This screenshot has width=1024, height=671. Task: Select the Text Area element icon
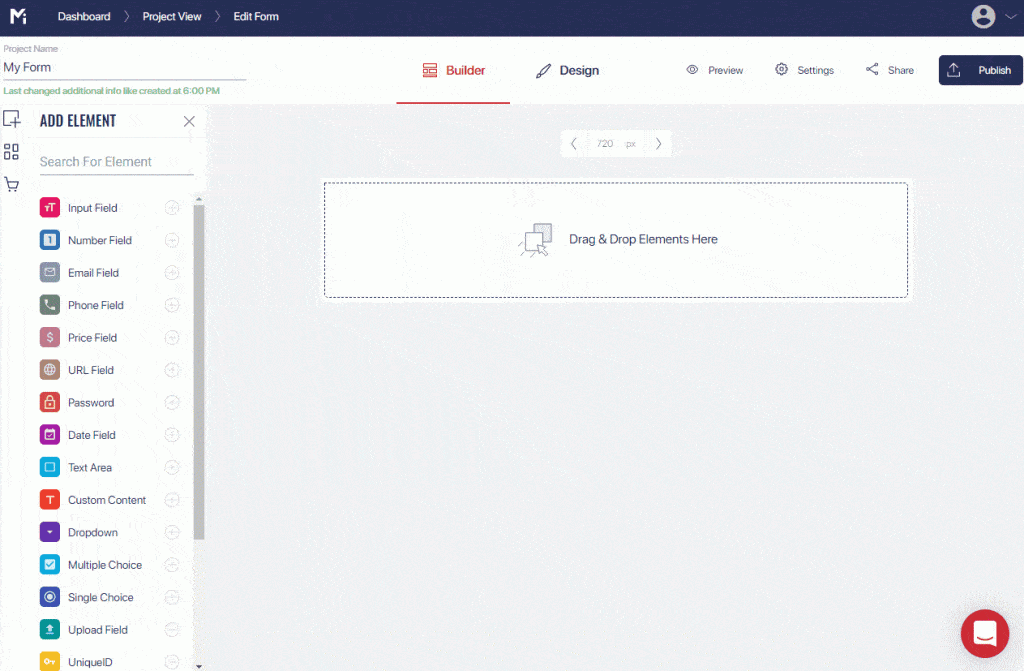[50, 467]
